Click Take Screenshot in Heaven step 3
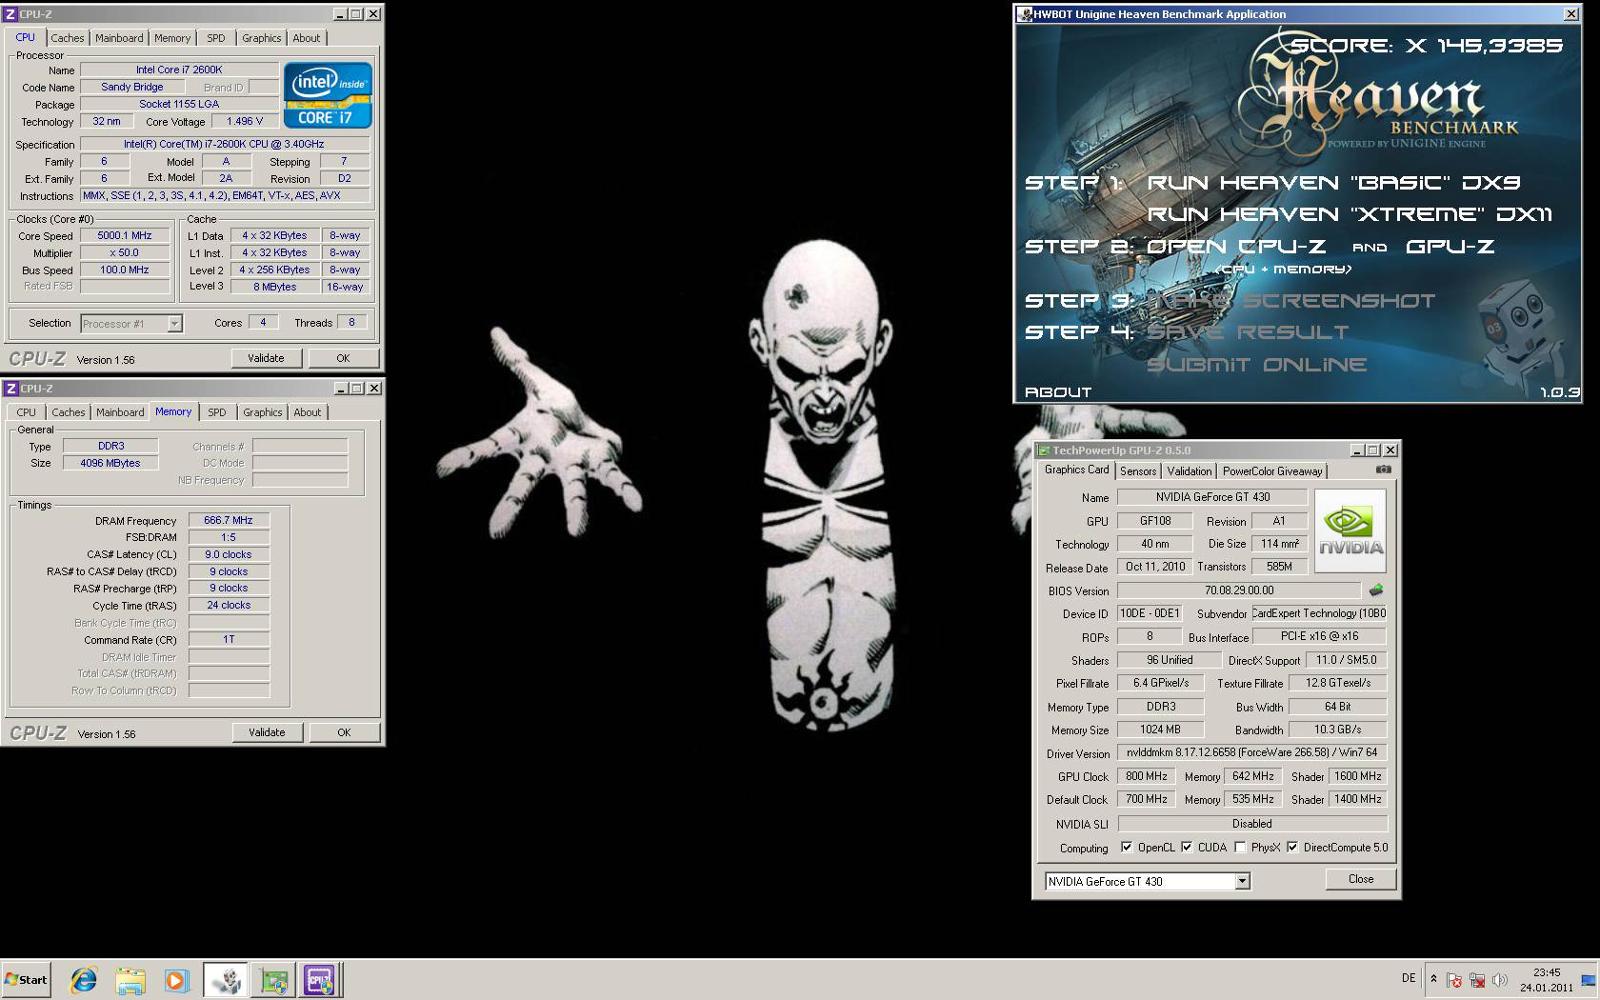The width and height of the screenshot is (1600, 1000). tap(1290, 300)
